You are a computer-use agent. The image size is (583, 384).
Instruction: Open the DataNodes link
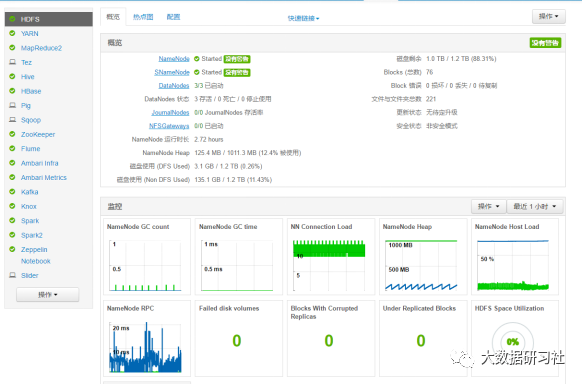coord(174,85)
